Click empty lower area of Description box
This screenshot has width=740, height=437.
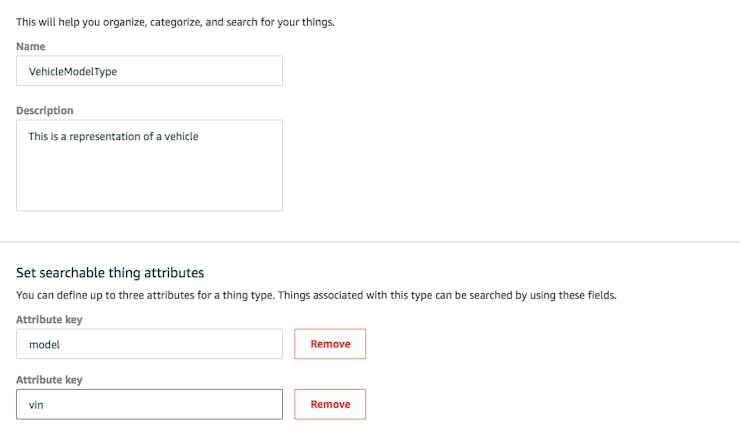click(149, 184)
